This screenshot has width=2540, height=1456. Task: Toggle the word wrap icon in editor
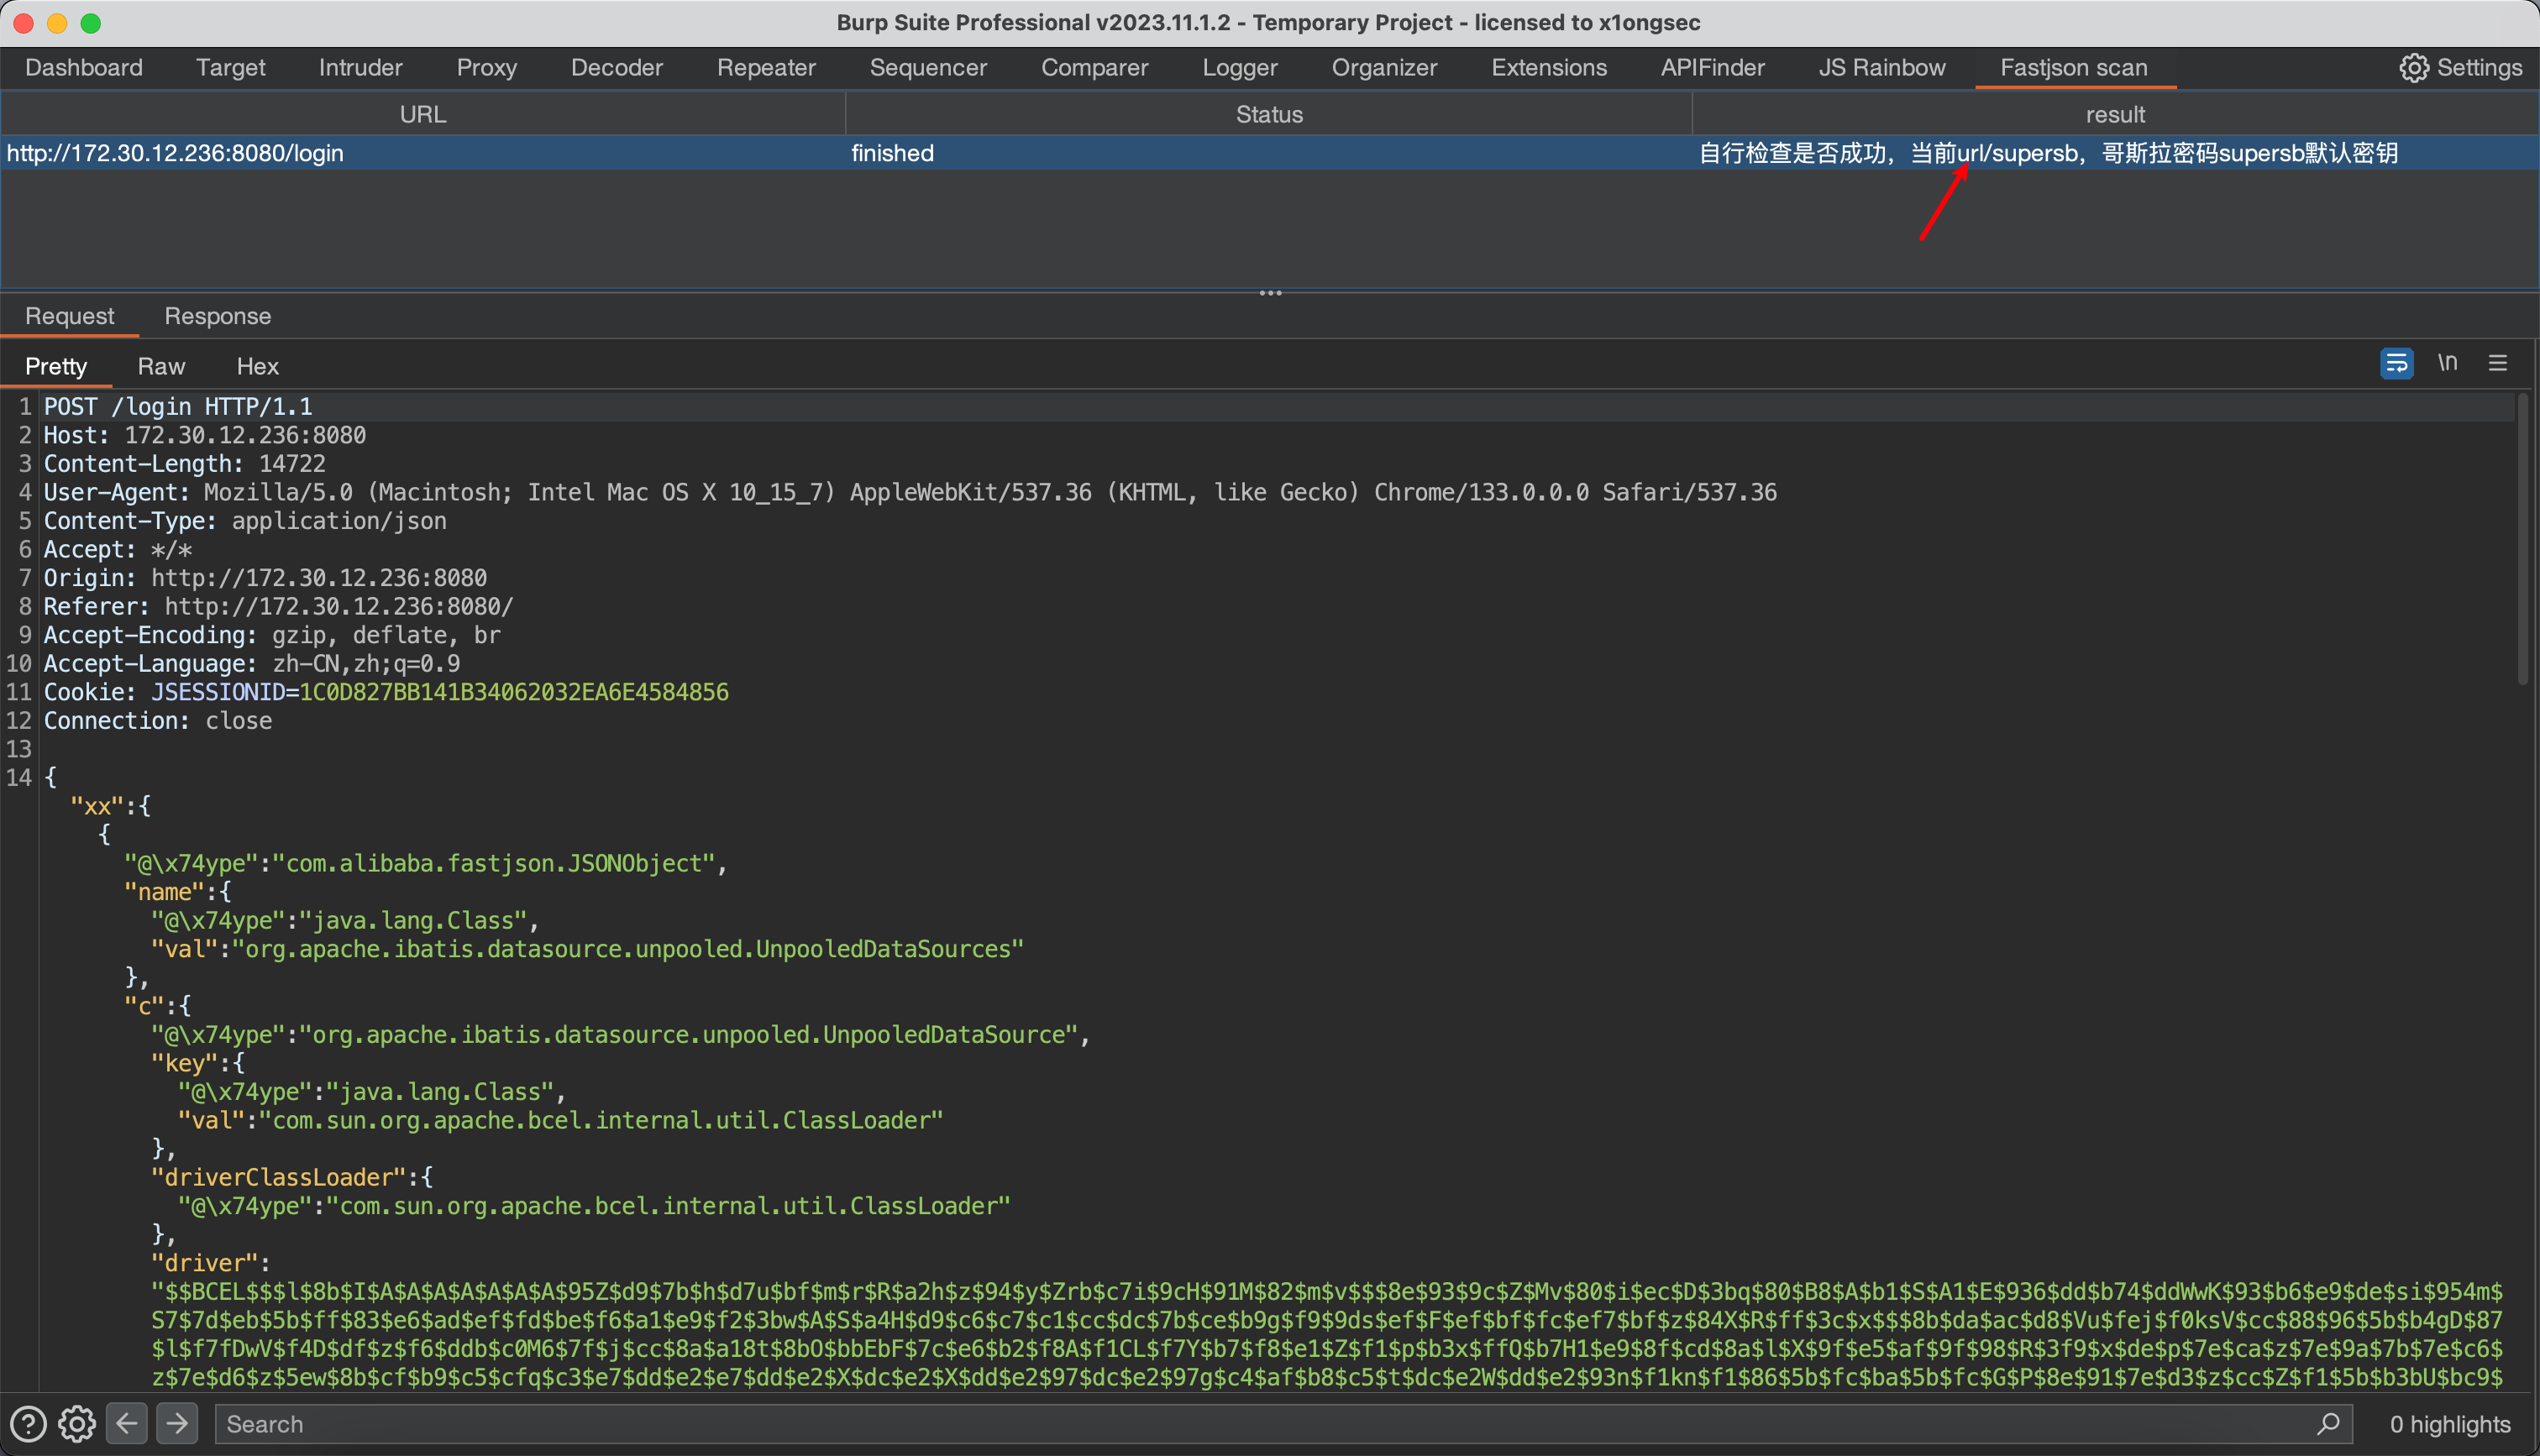(2396, 363)
